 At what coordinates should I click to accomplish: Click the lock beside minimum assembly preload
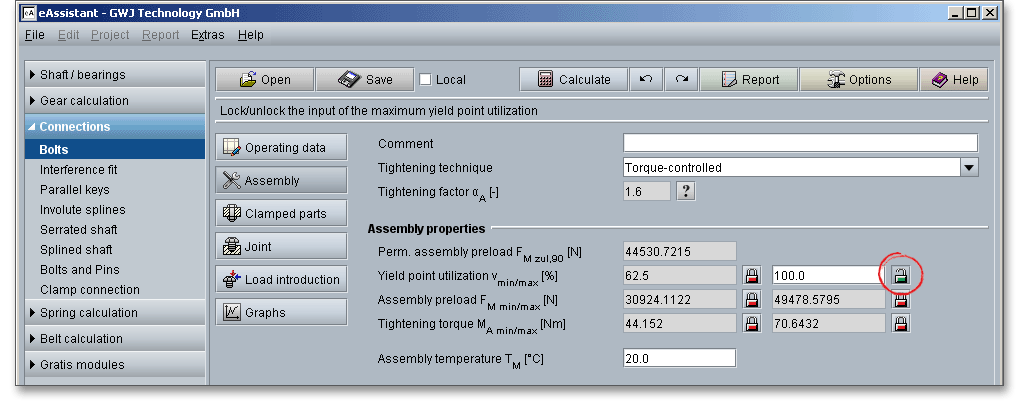click(x=751, y=299)
